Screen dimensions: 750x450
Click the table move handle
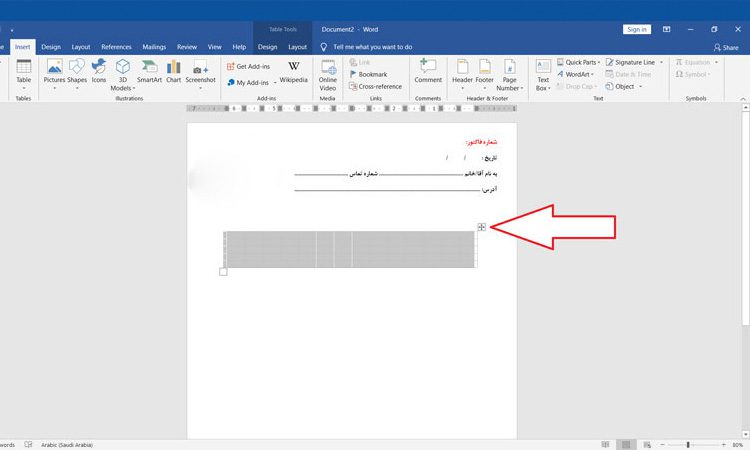point(482,227)
